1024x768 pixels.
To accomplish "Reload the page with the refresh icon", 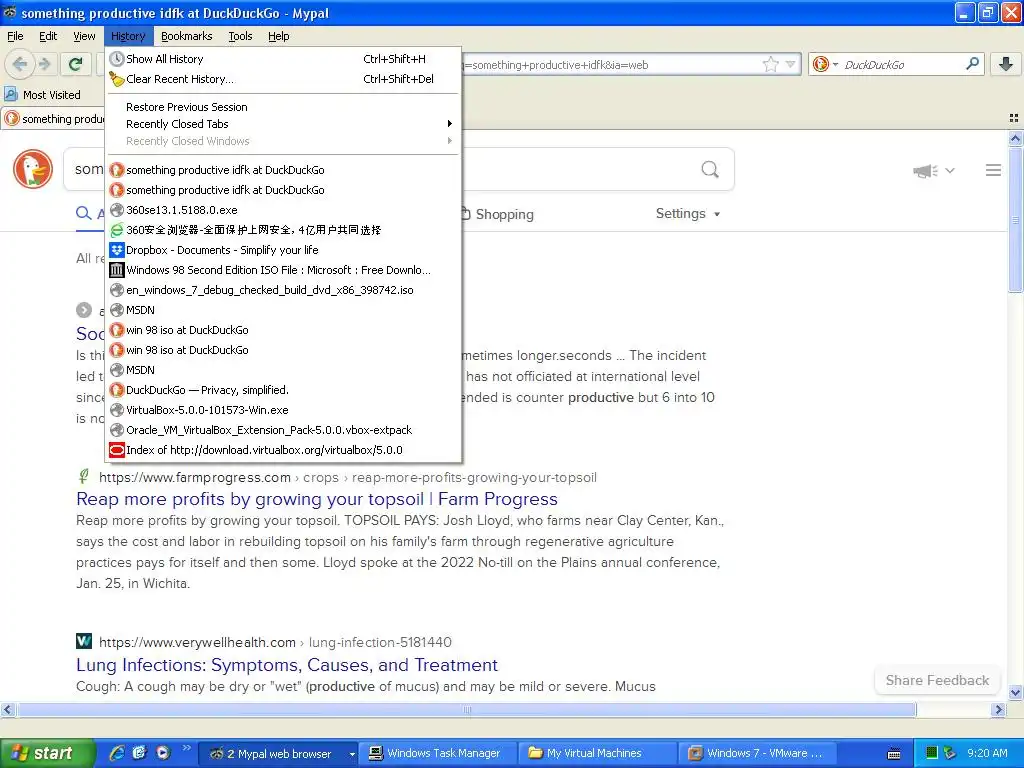I will [76, 64].
